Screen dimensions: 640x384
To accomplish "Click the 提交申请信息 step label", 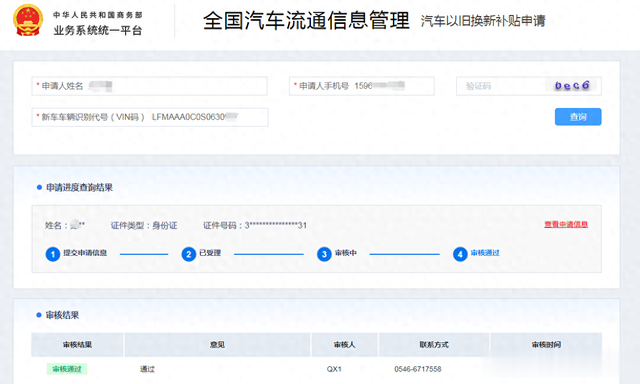I will 85,253.
